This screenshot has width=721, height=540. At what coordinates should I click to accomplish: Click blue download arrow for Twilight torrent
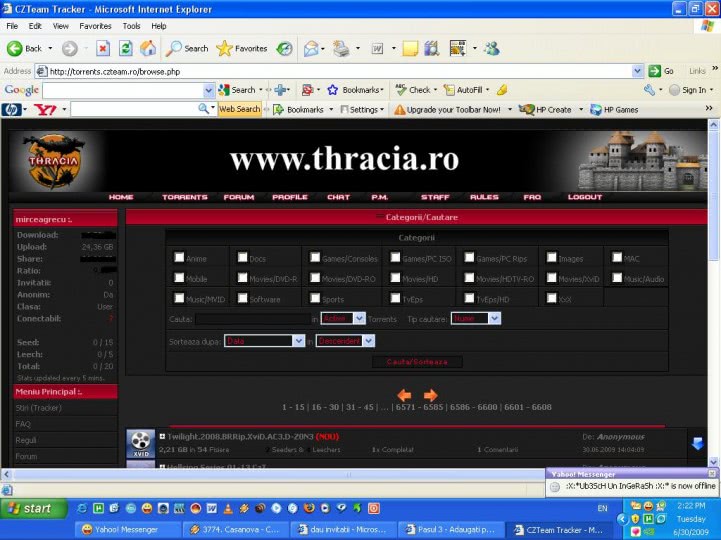697,443
